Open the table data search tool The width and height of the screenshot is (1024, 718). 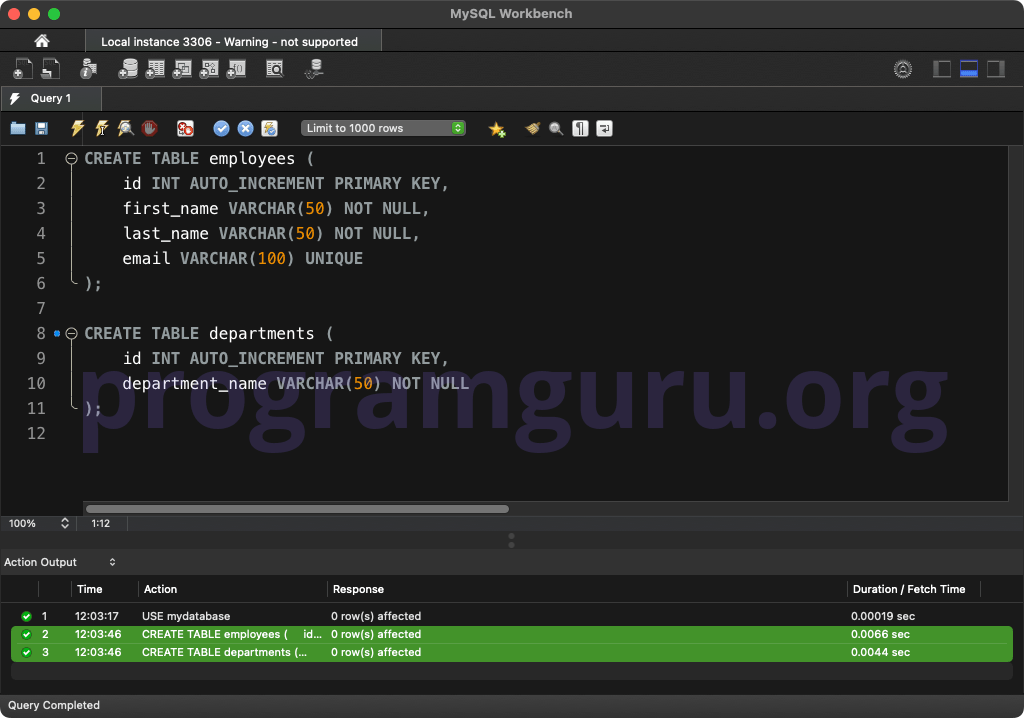click(275, 68)
